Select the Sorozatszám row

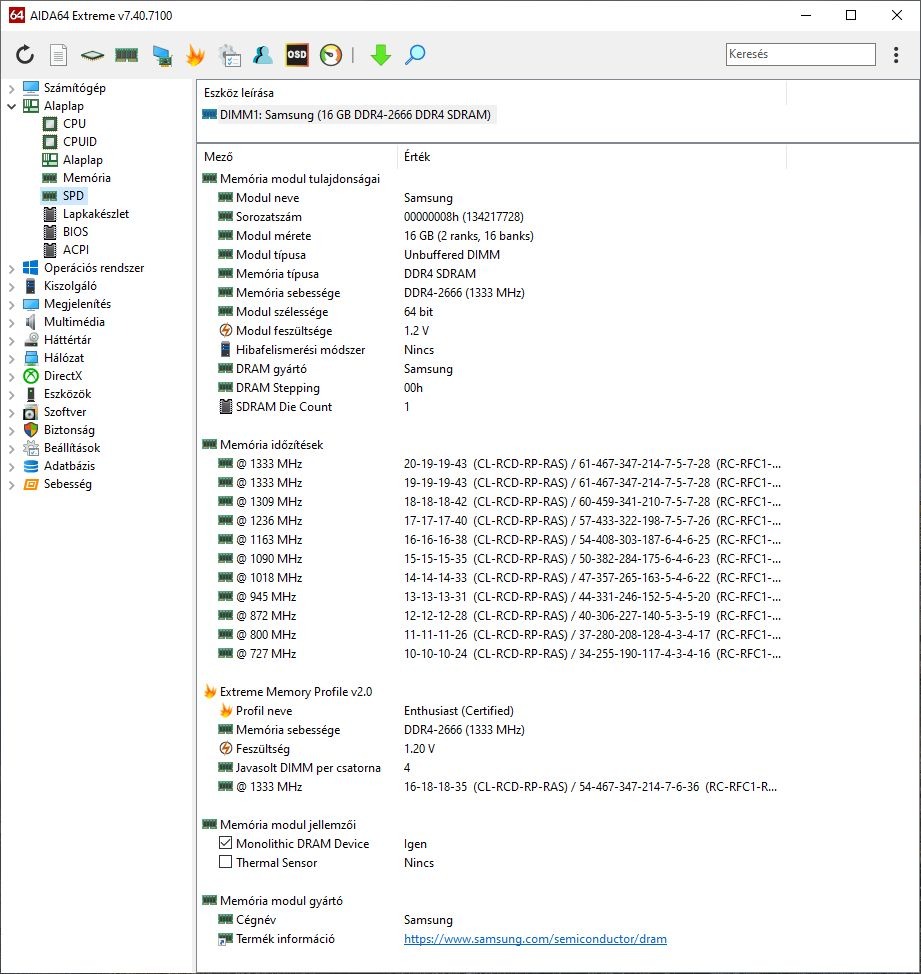coord(494,217)
